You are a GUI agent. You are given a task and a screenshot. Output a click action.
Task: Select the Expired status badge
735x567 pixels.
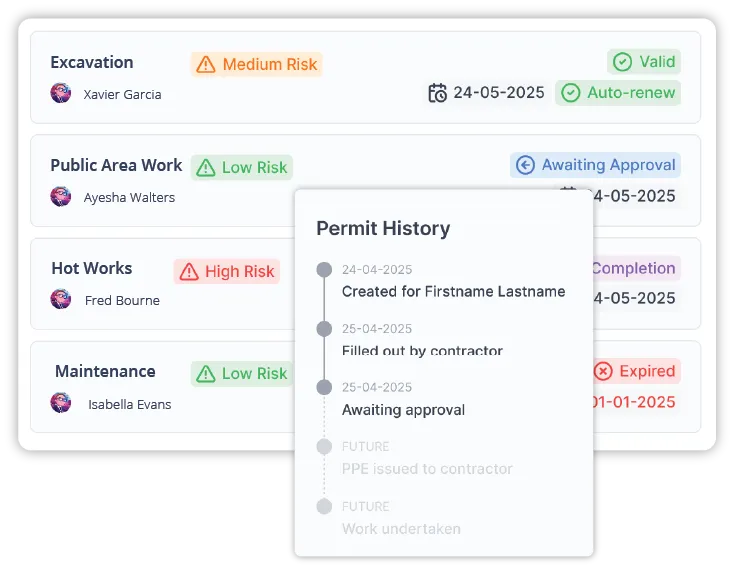coord(637,372)
